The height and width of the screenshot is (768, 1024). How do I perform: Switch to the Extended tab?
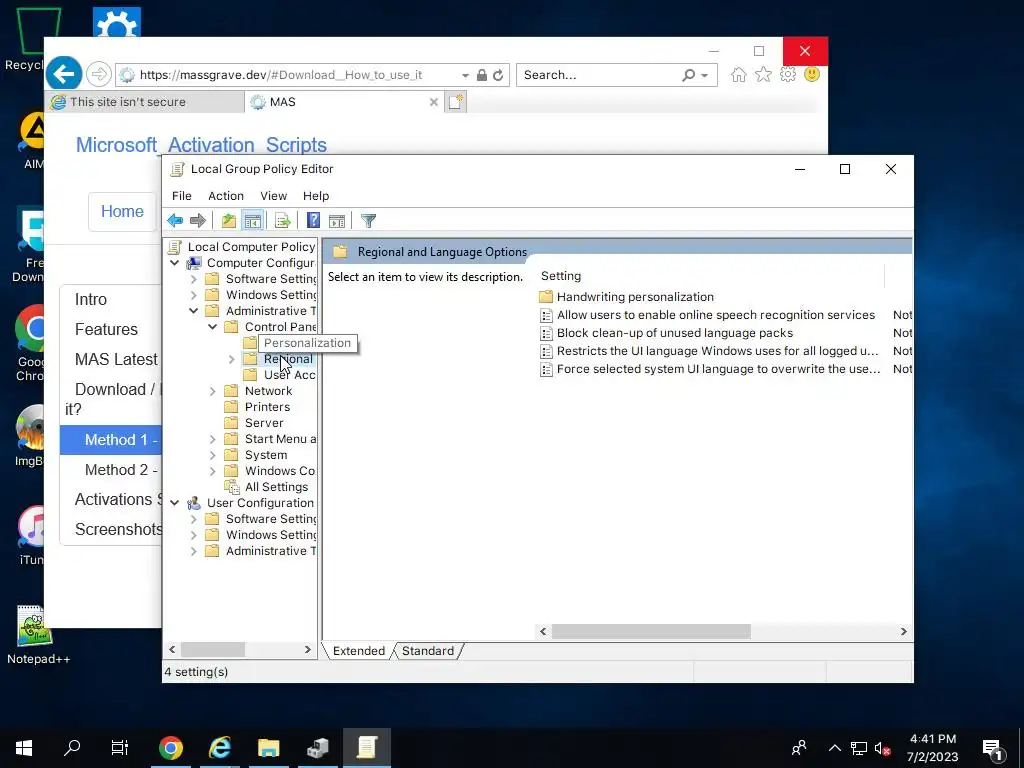point(359,650)
